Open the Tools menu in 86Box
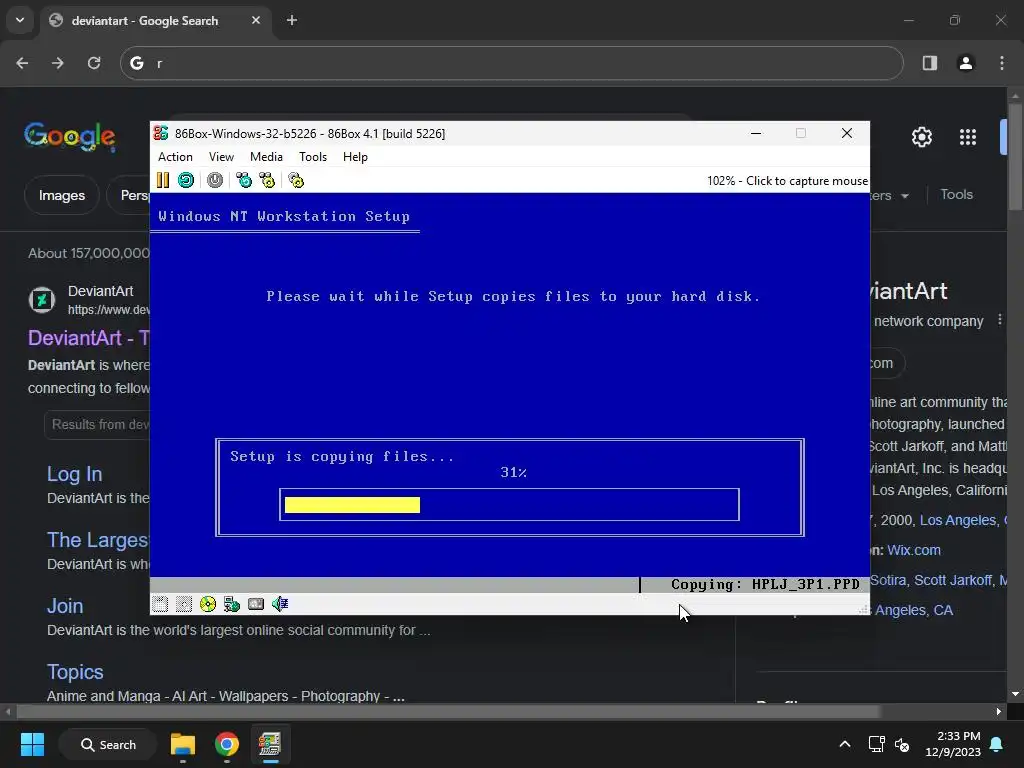 click(x=313, y=157)
